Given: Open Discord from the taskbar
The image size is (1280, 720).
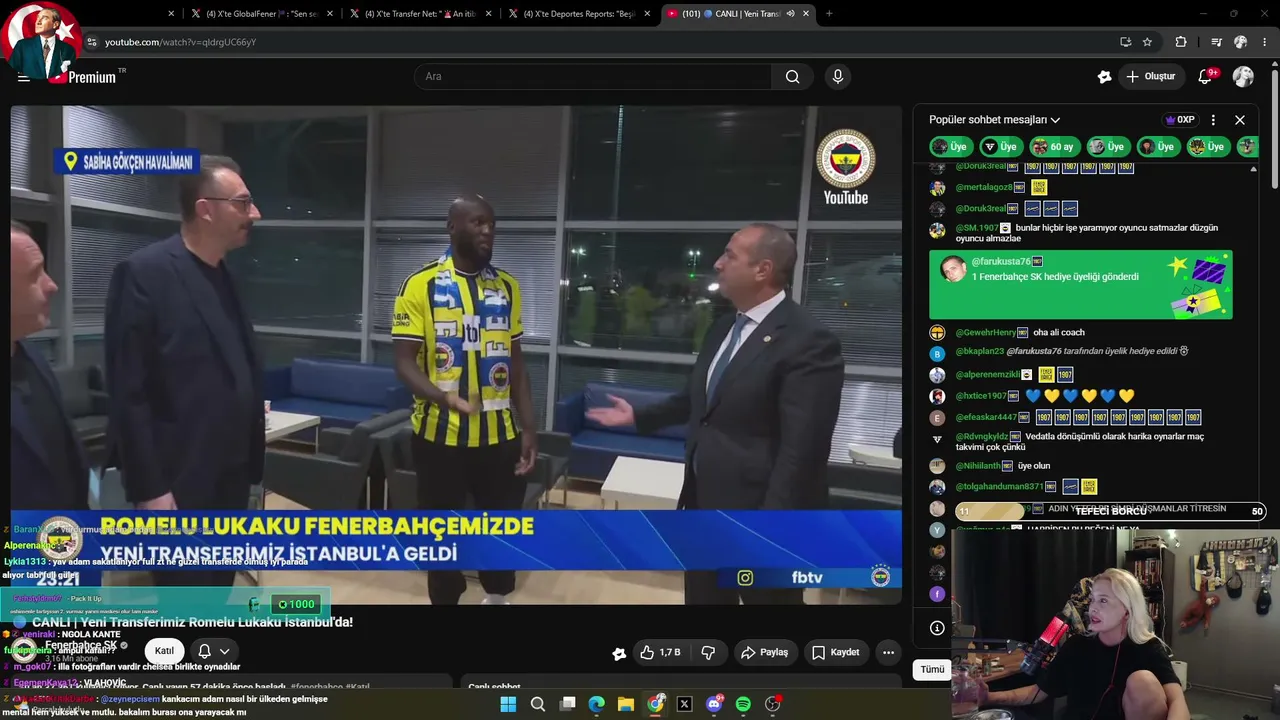Looking at the screenshot, I should tap(714, 704).
